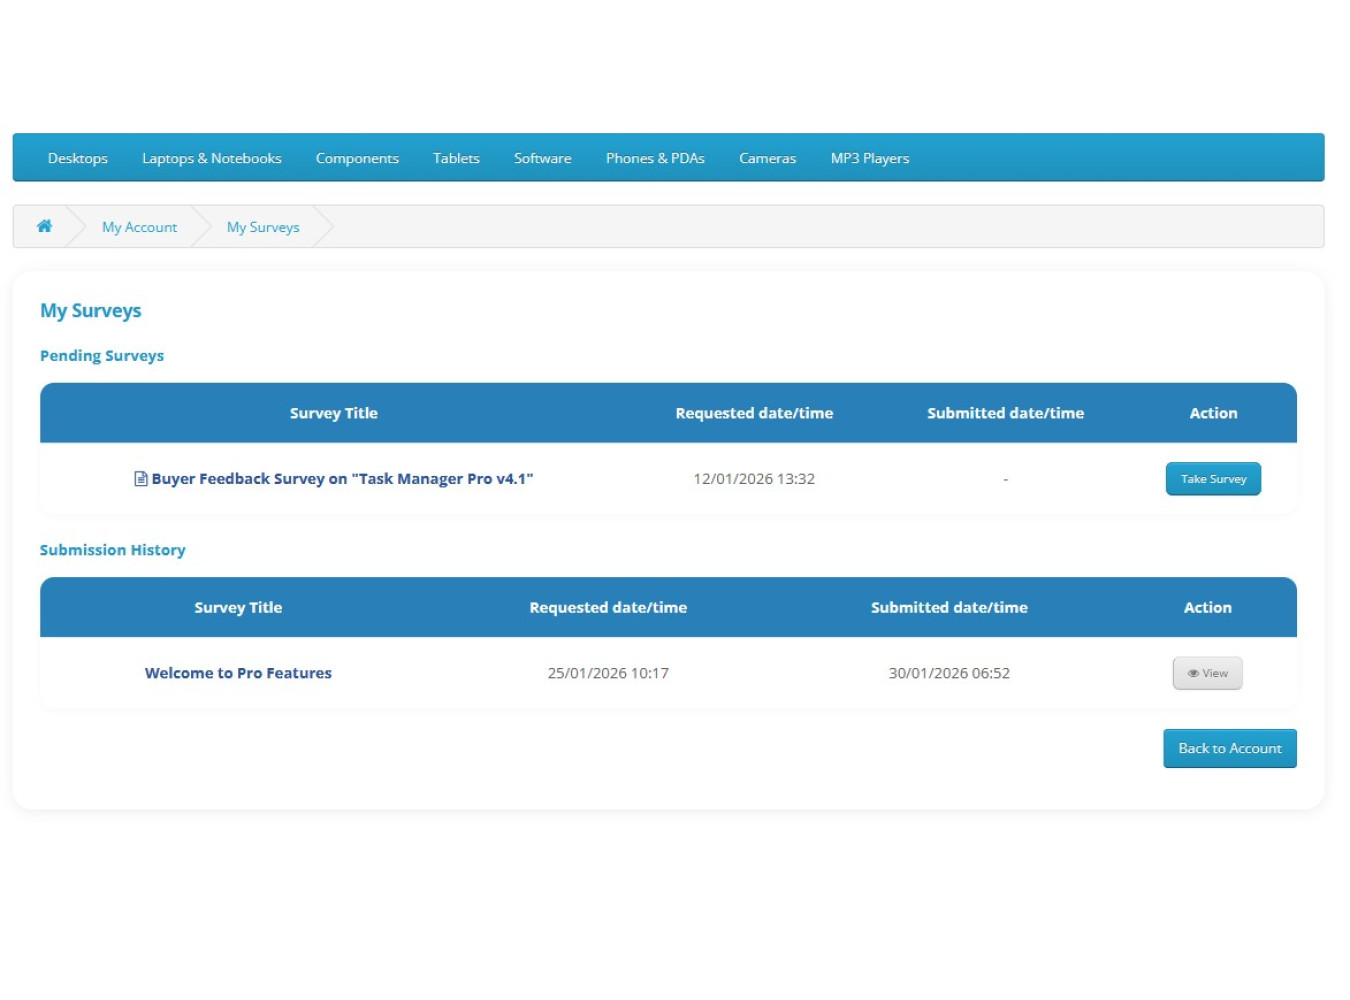Image resolution: width=1350 pixels, height=1000 pixels.
Task: Click the My Account breadcrumb link
Action: (139, 227)
